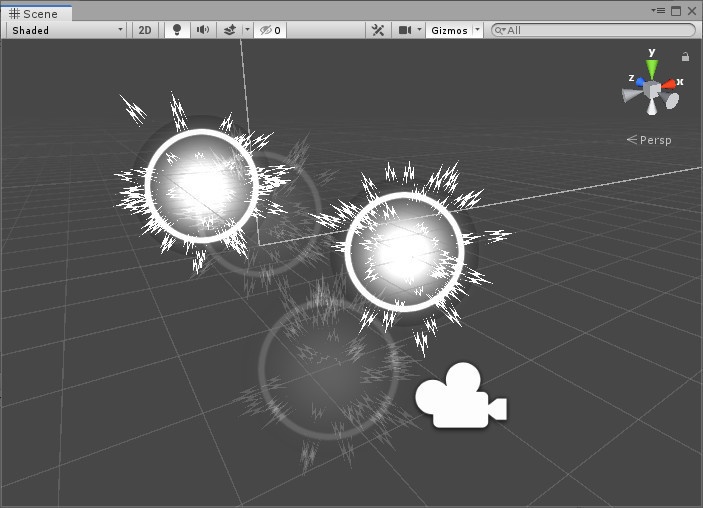The image size is (703, 508).
Task: Open component editor tools icon
Action: (378, 30)
